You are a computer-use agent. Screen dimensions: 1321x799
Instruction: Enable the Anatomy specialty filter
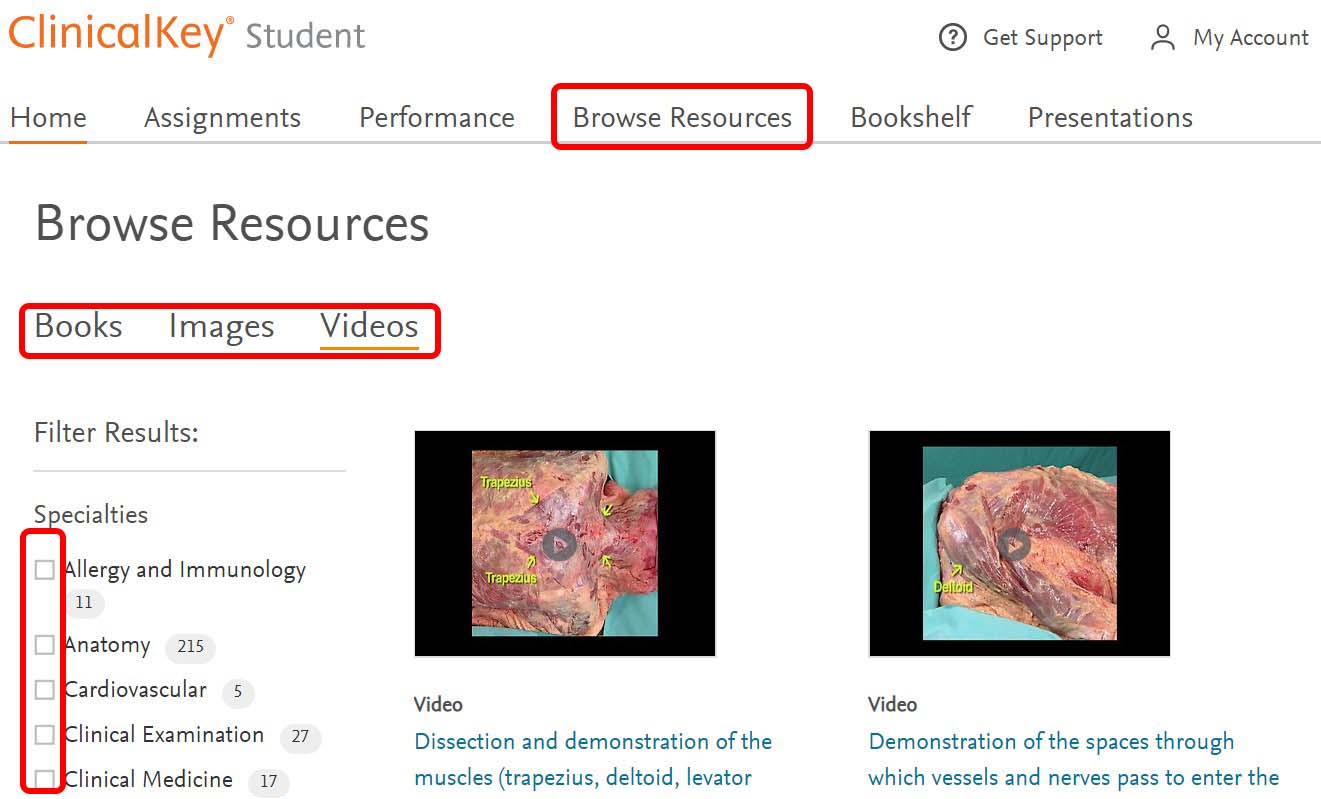[x=44, y=645]
